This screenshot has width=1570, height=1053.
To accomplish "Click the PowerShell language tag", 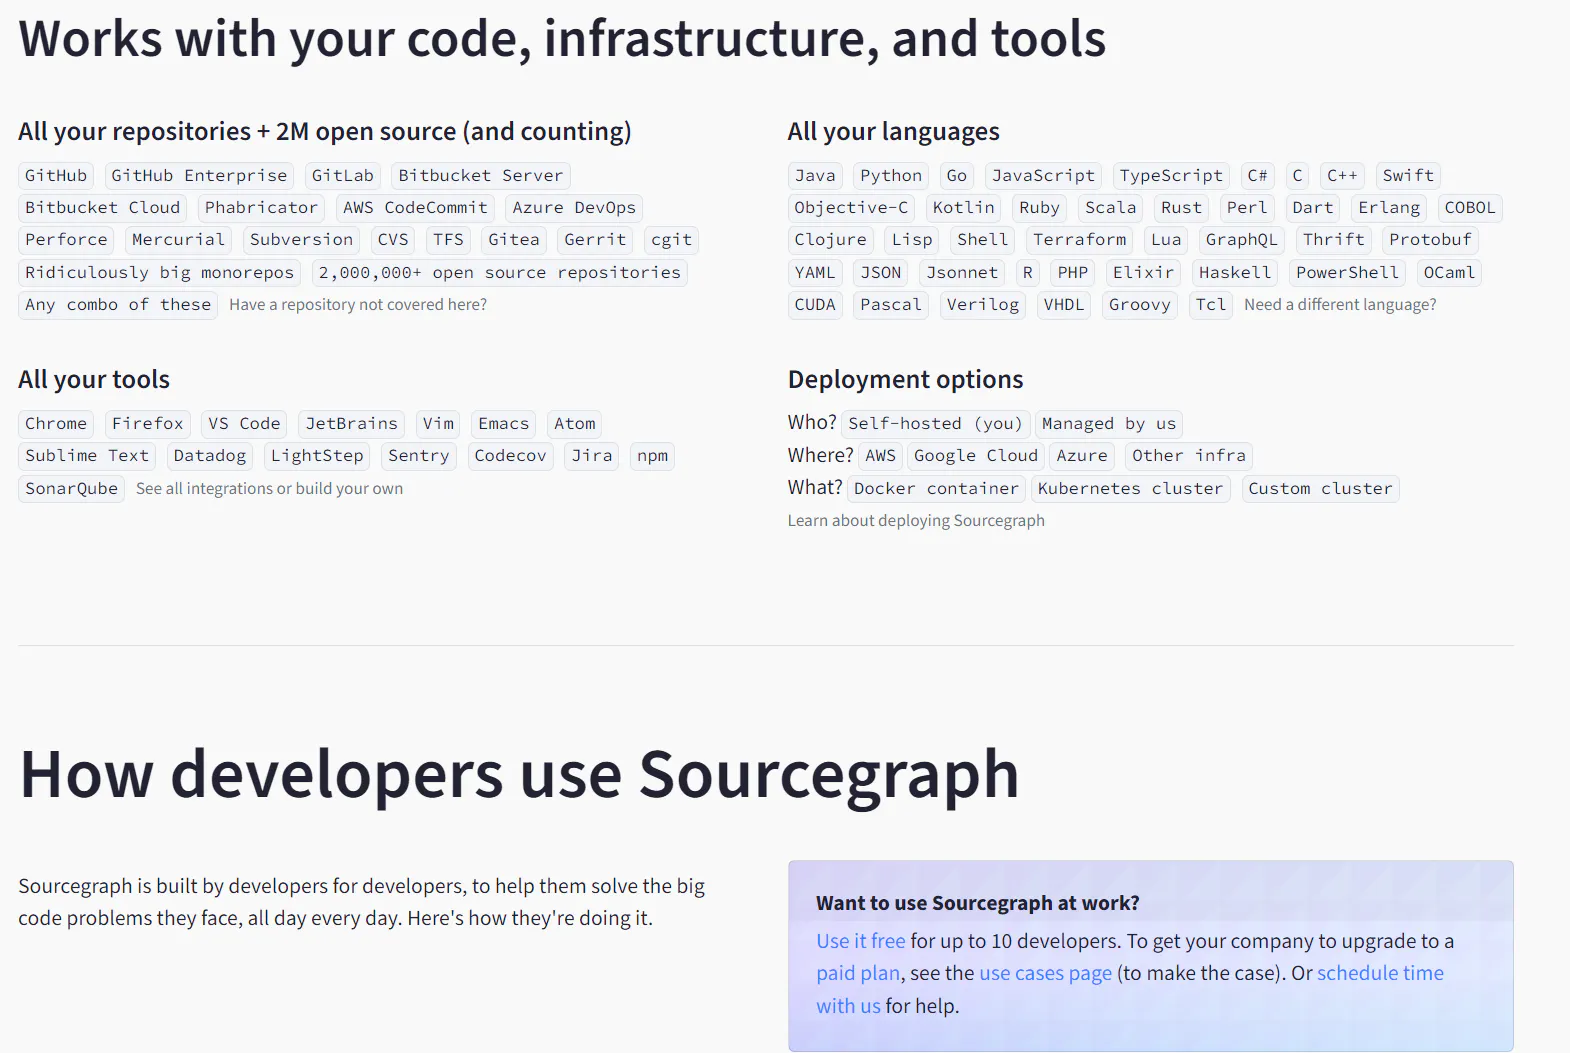I will click(1348, 272).
